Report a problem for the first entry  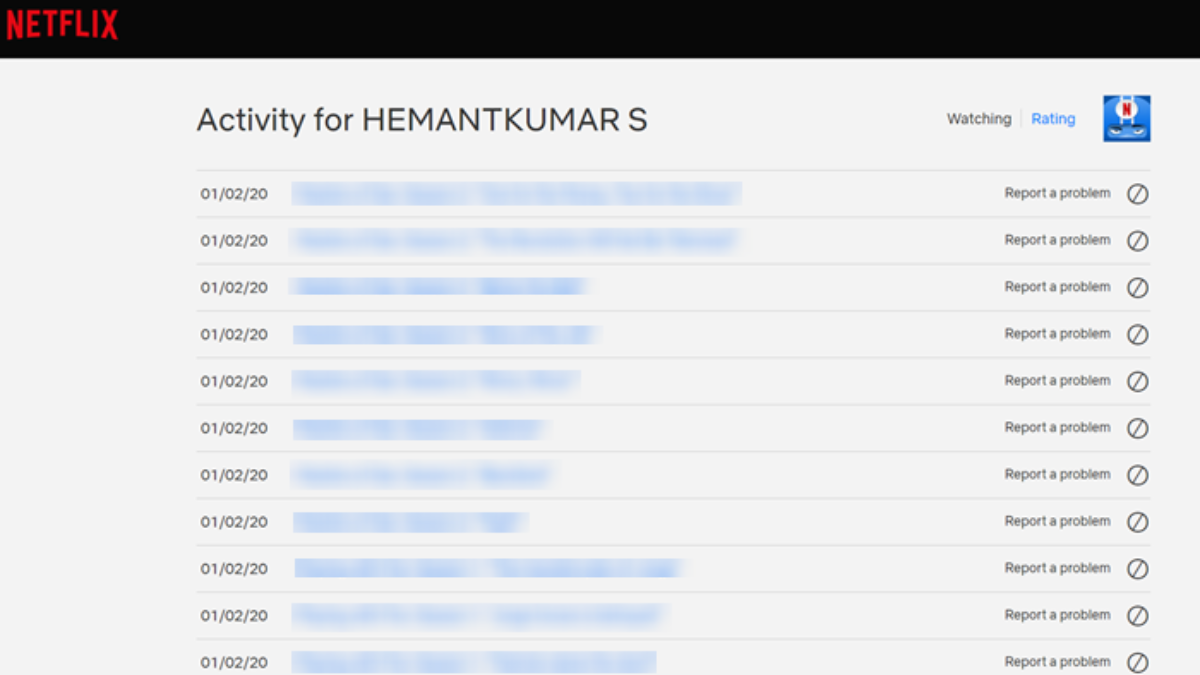pos(1057,193)
